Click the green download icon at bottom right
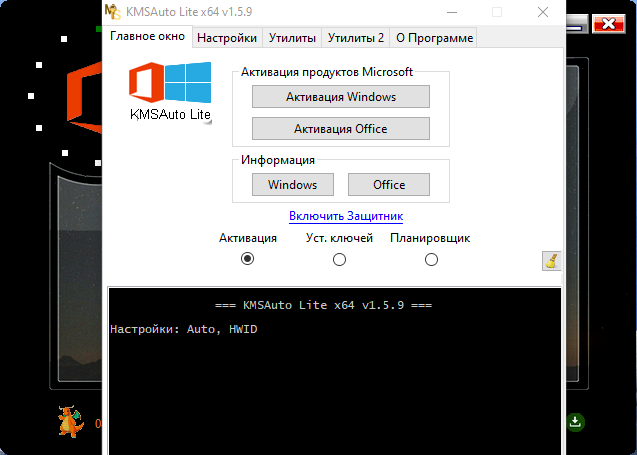The width and height of the screenshot is (637, 455). click(x=576, y=422)
